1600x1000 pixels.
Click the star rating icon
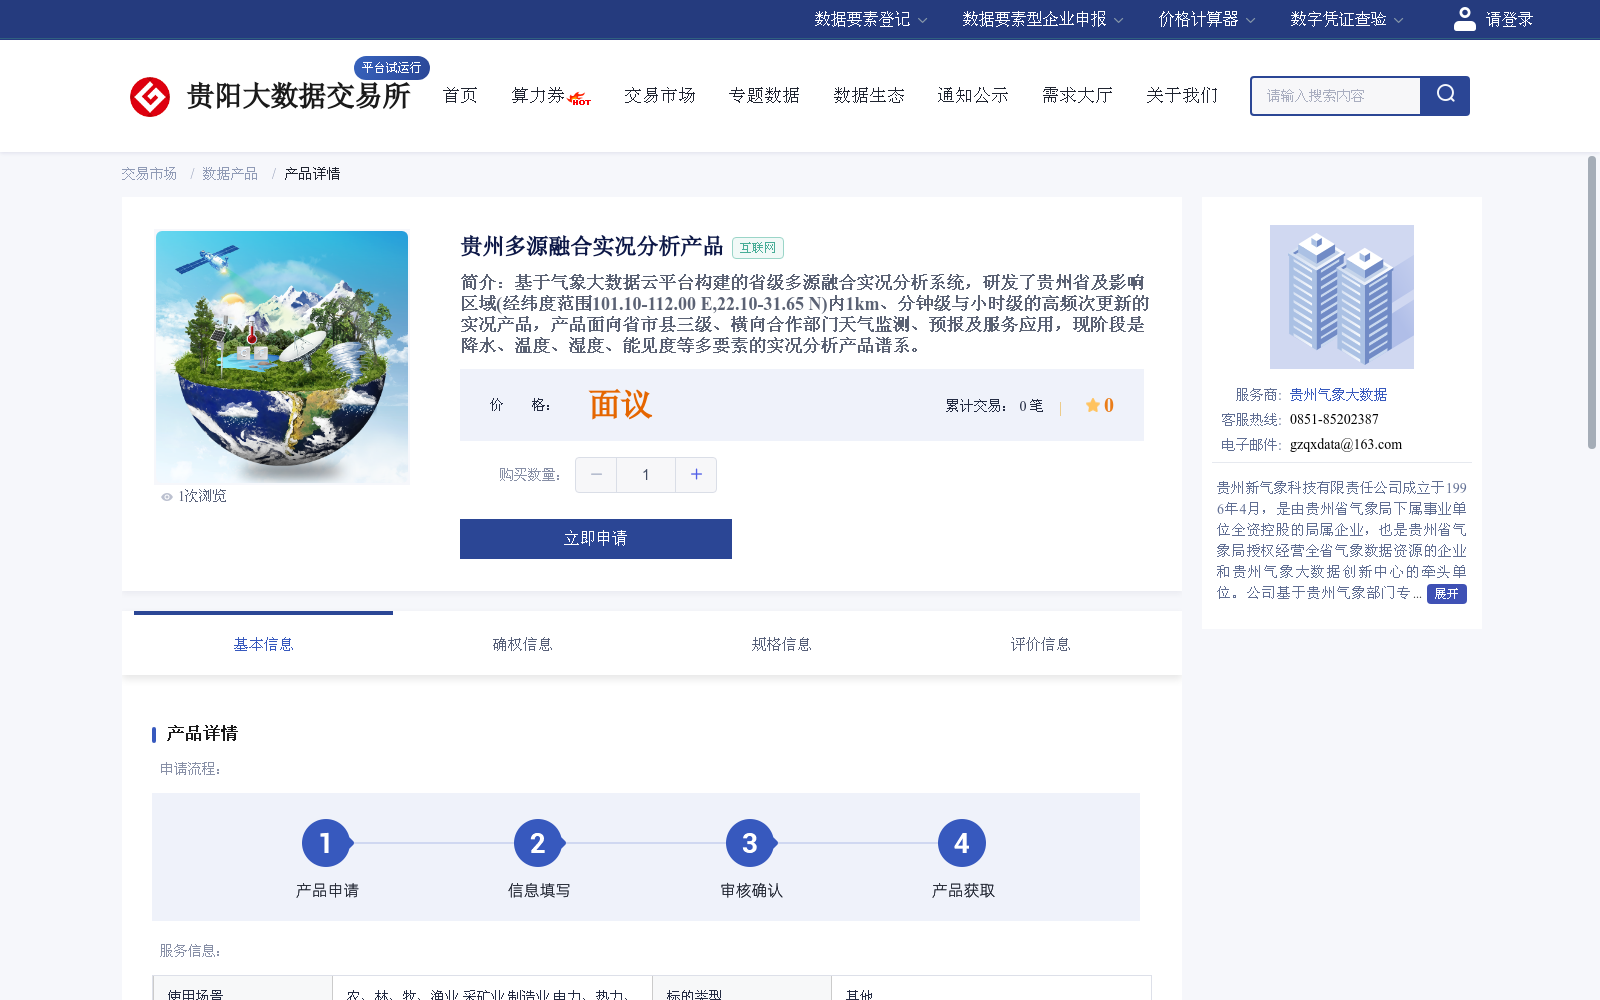pyautogui.click(x=1093, y=405)
